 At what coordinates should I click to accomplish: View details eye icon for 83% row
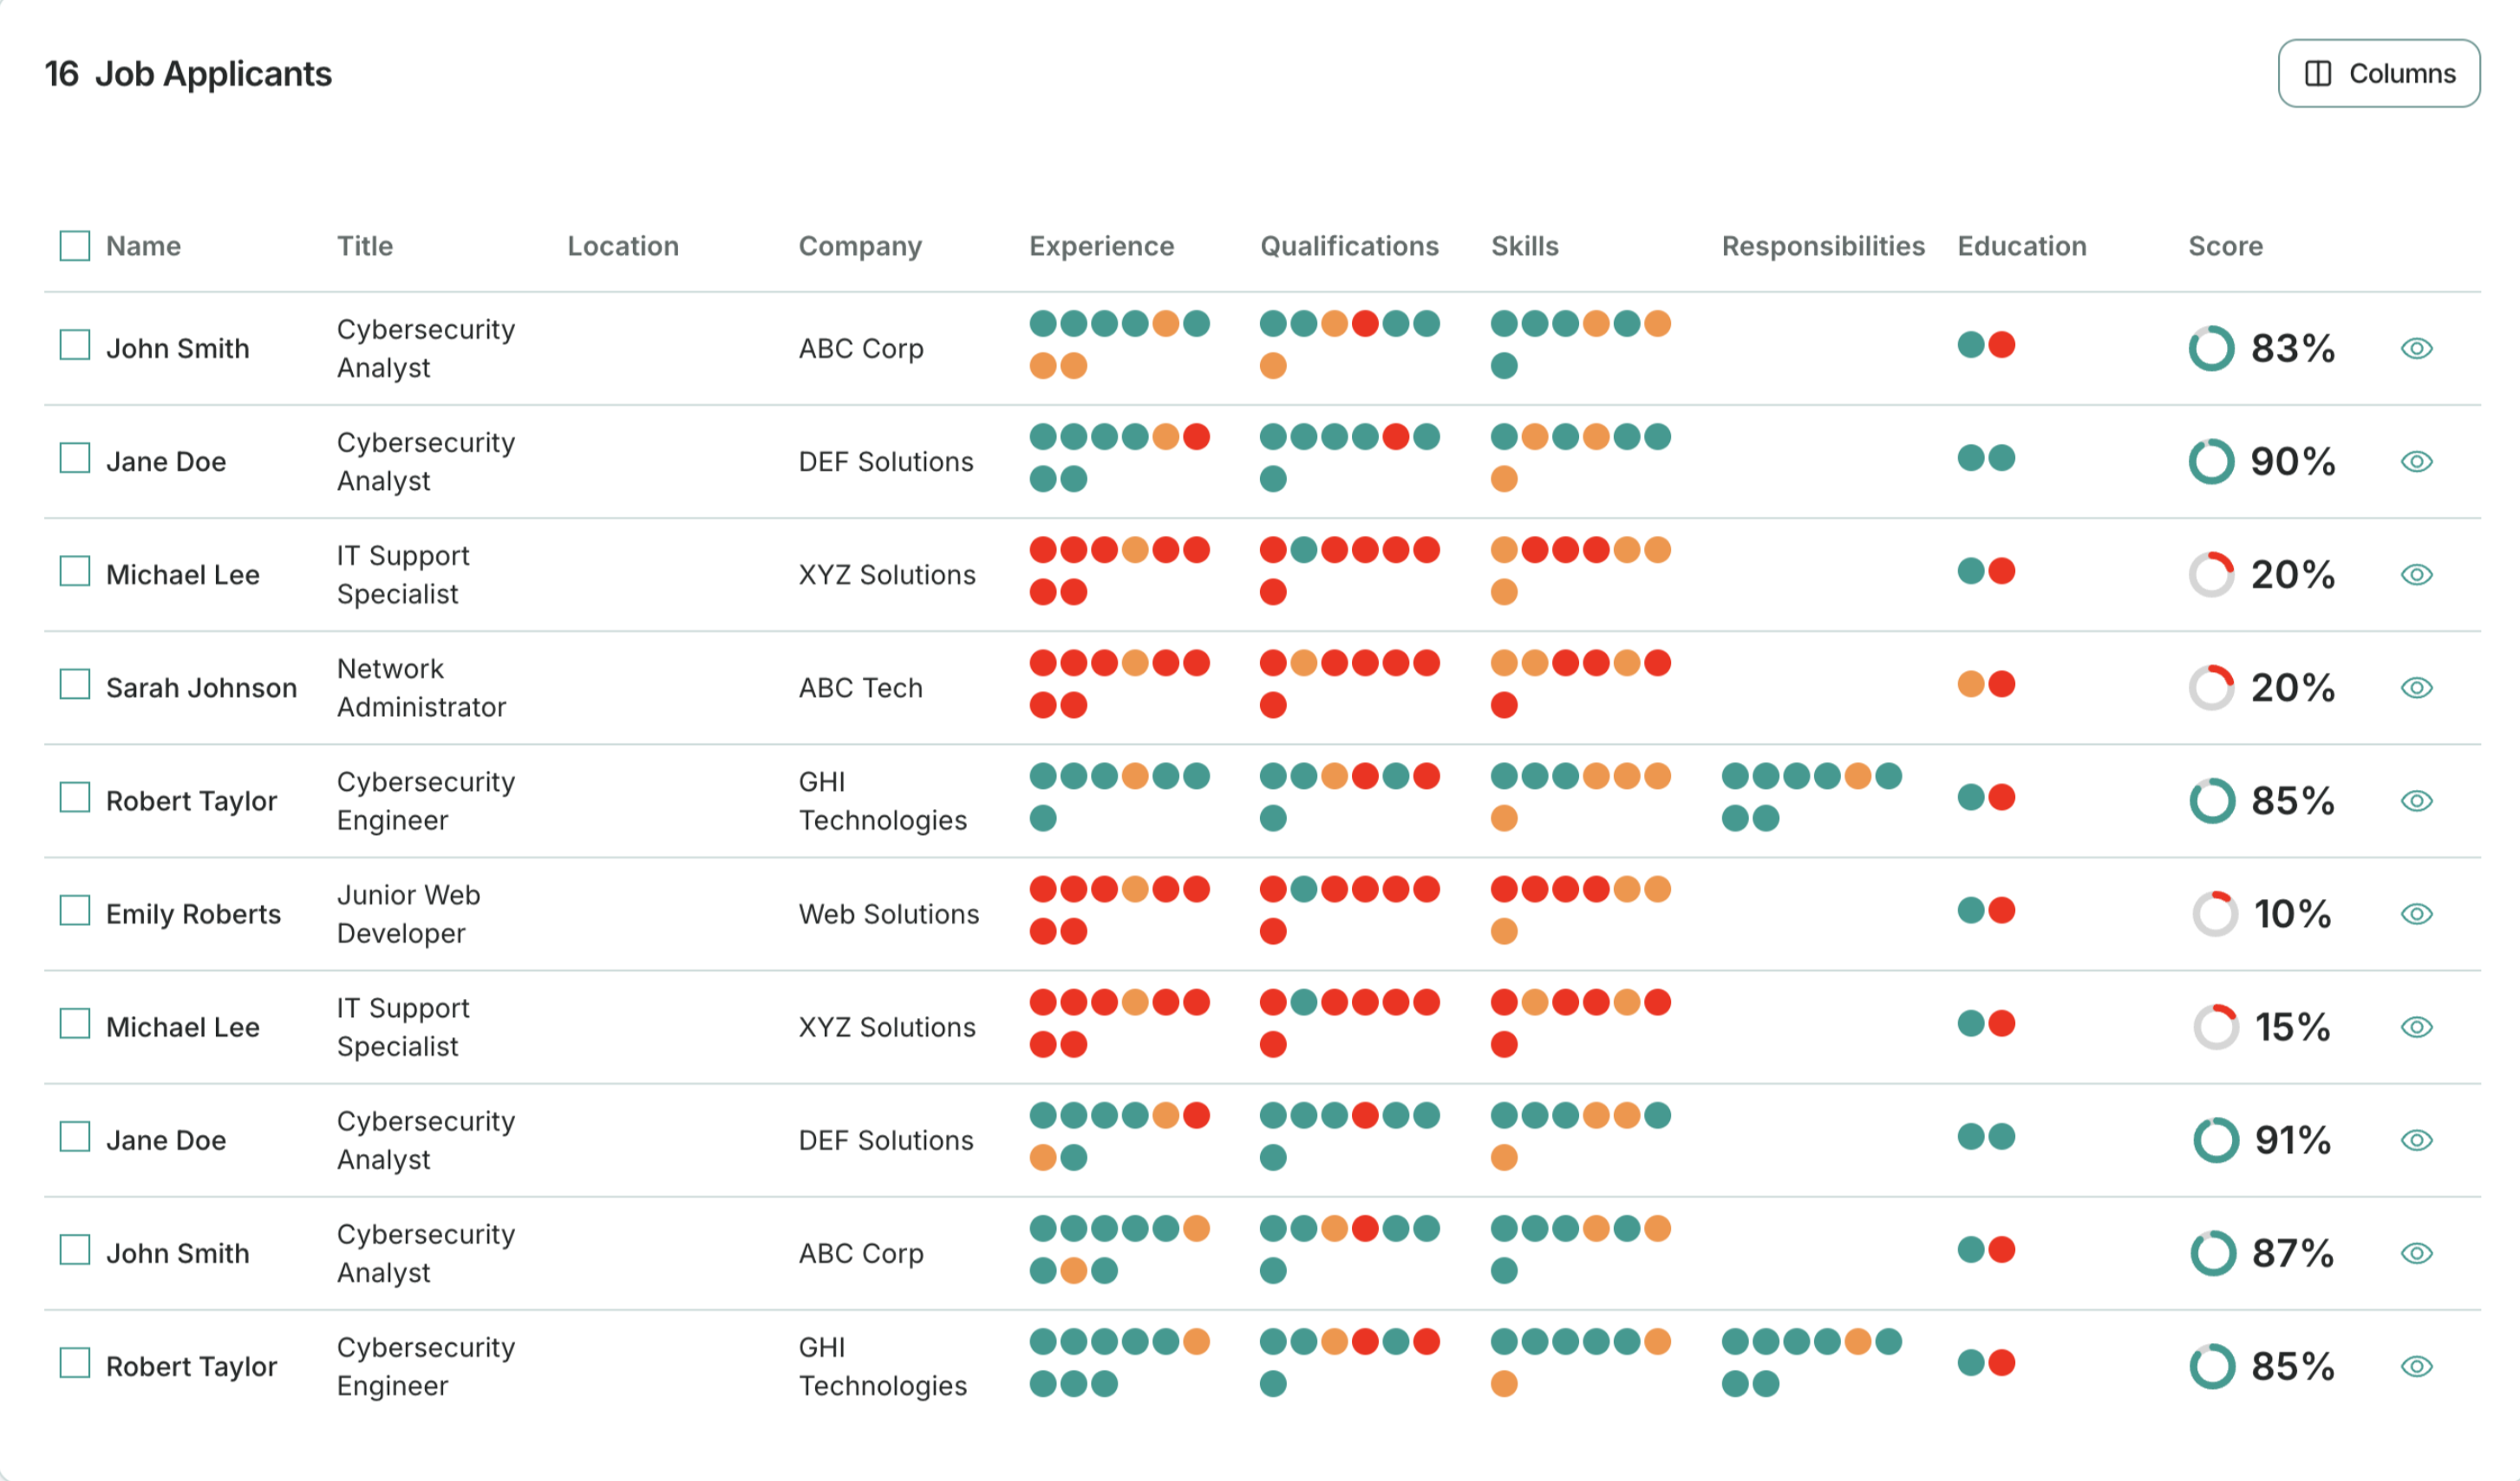tap(2416, 348)
